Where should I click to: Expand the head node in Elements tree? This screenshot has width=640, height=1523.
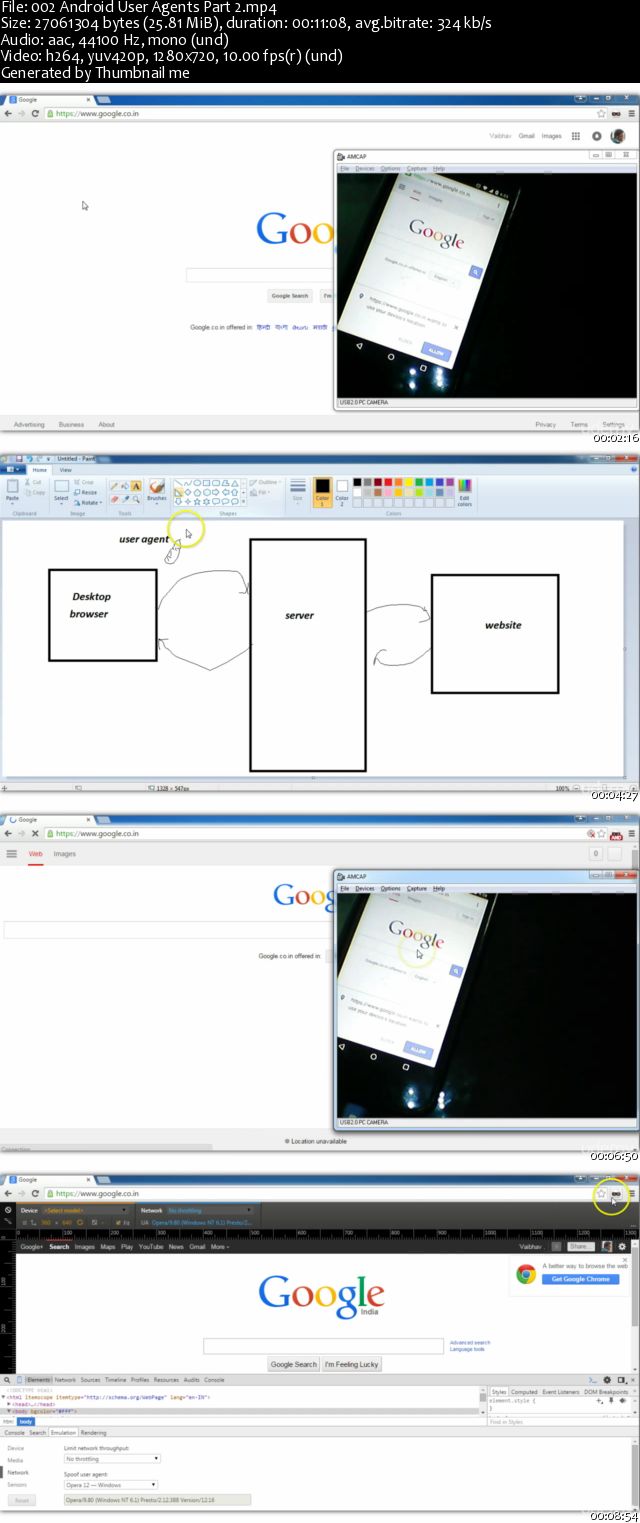pyautogui.click(x=9, y=1404)
